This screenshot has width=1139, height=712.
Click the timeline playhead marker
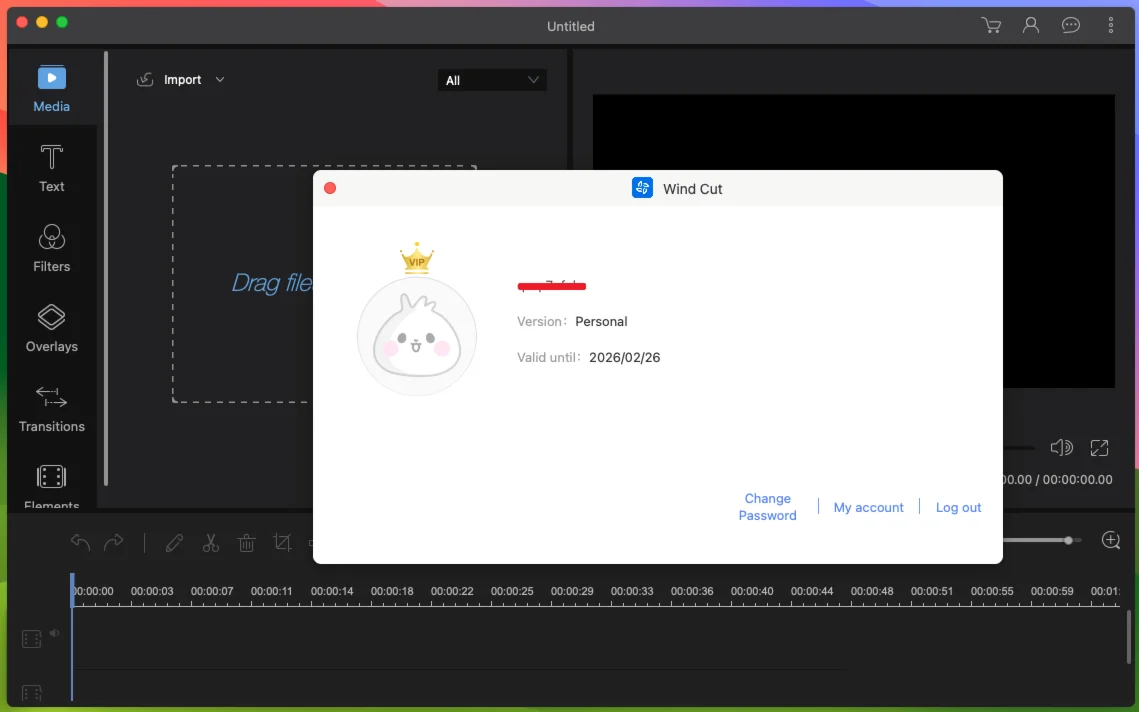(x=72, y=590)
